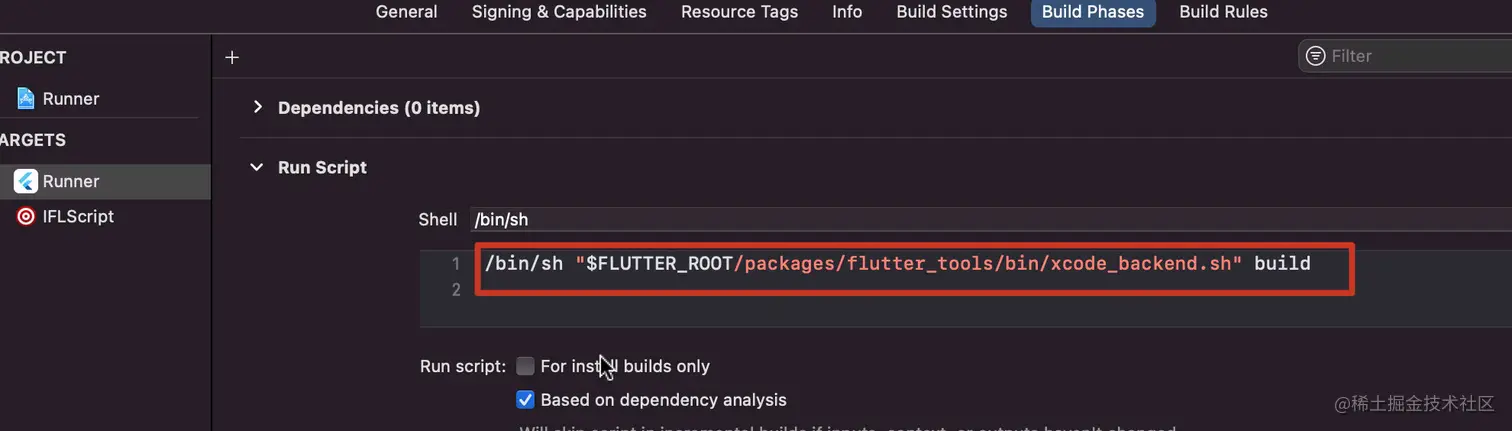Viewport: 1512px width, 431px height.
Task: Click the plus icon to add build phase
Action: click(x=232, y=57)
